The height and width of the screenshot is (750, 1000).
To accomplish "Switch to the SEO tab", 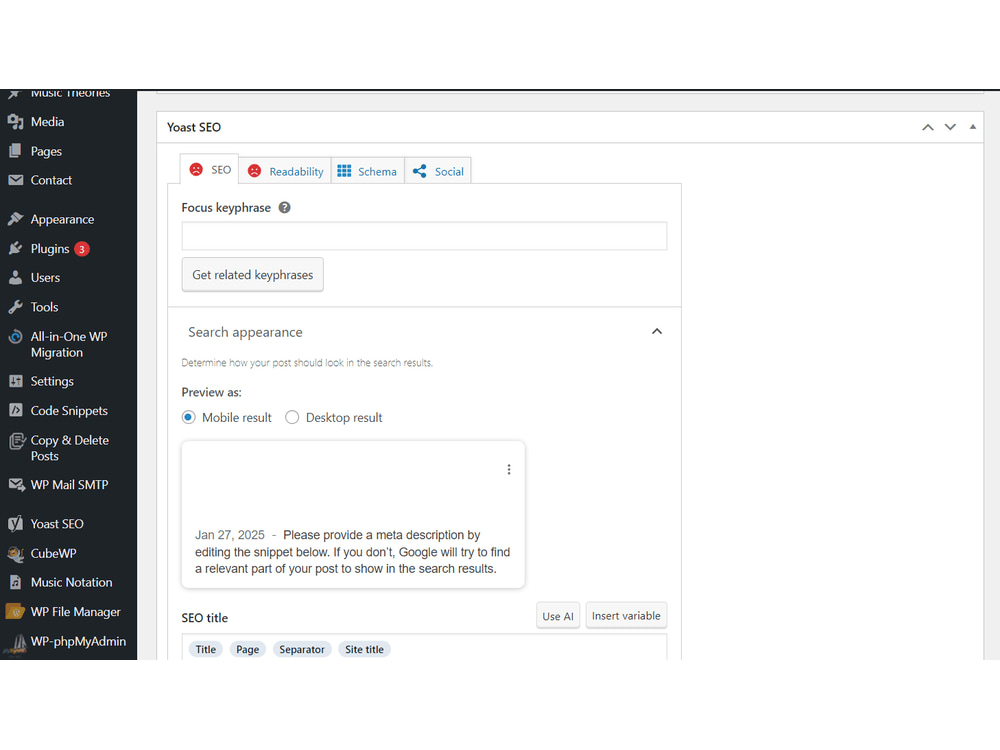I will pyautogui.click(x=210, y=170).
